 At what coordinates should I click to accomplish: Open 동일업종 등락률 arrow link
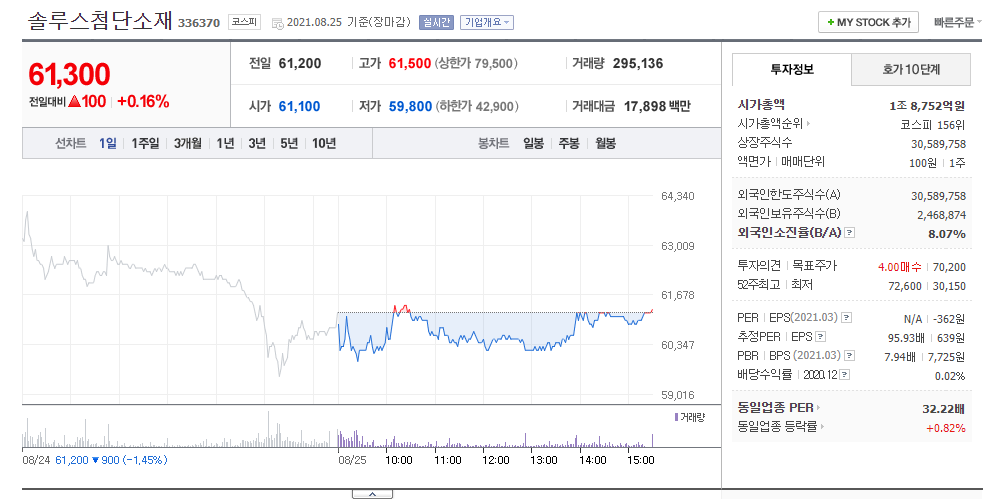pos(822,427)
